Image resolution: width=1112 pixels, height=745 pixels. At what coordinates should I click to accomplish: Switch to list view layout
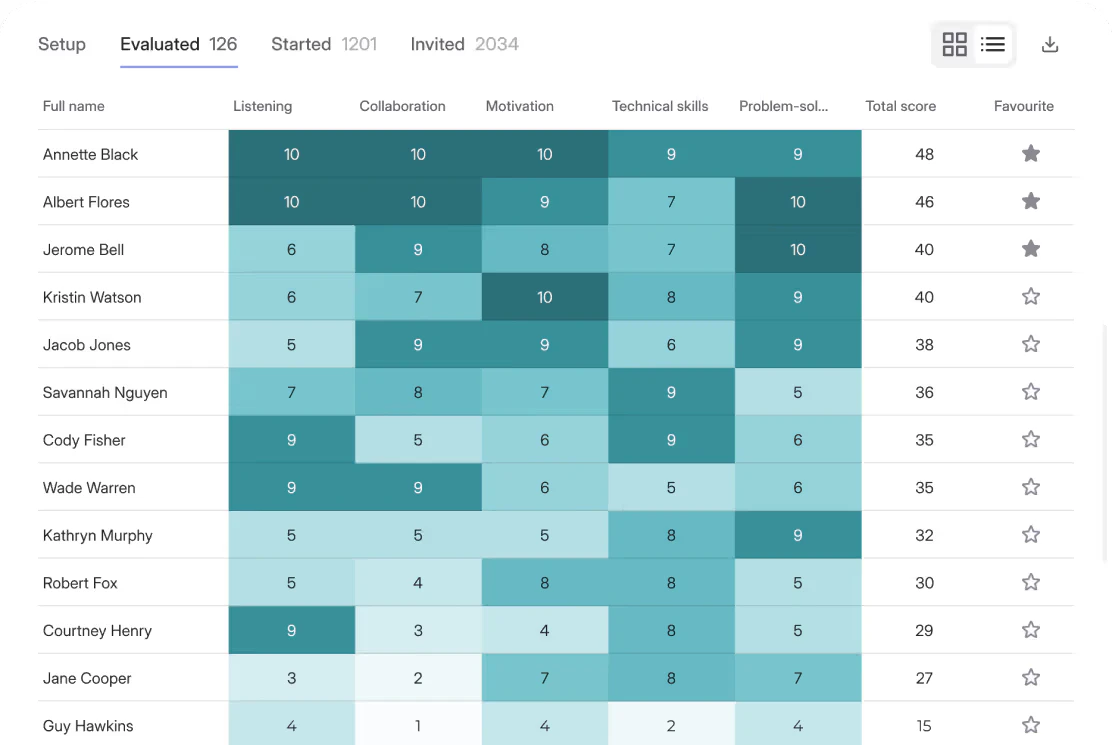[x=993, y=44]
